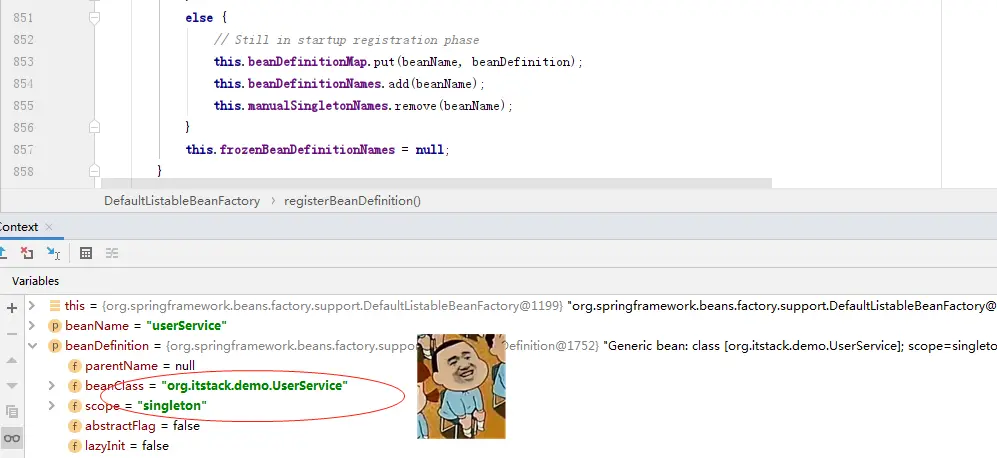Remove watch using the minus icon
This screenshot has height=458, width=997.
[11, 333]
